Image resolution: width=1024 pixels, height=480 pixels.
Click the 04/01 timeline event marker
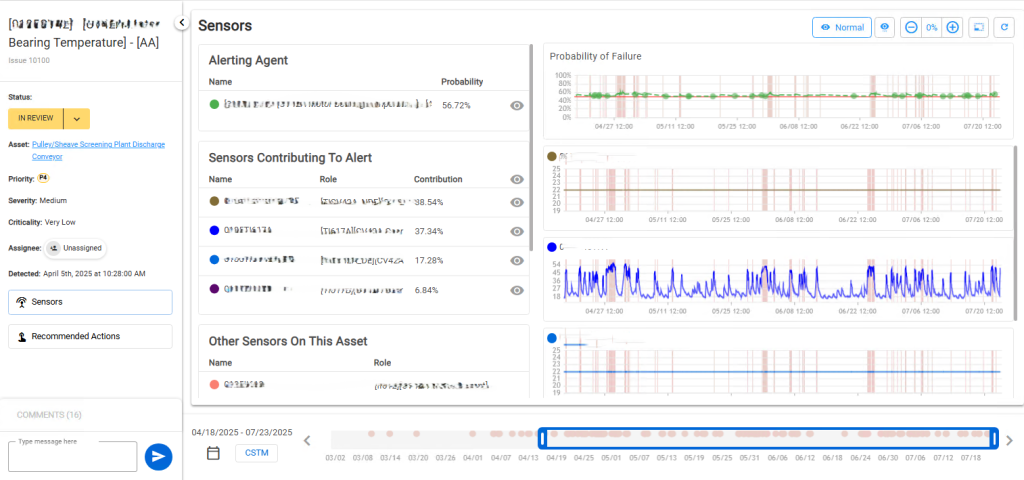[473, 433]
